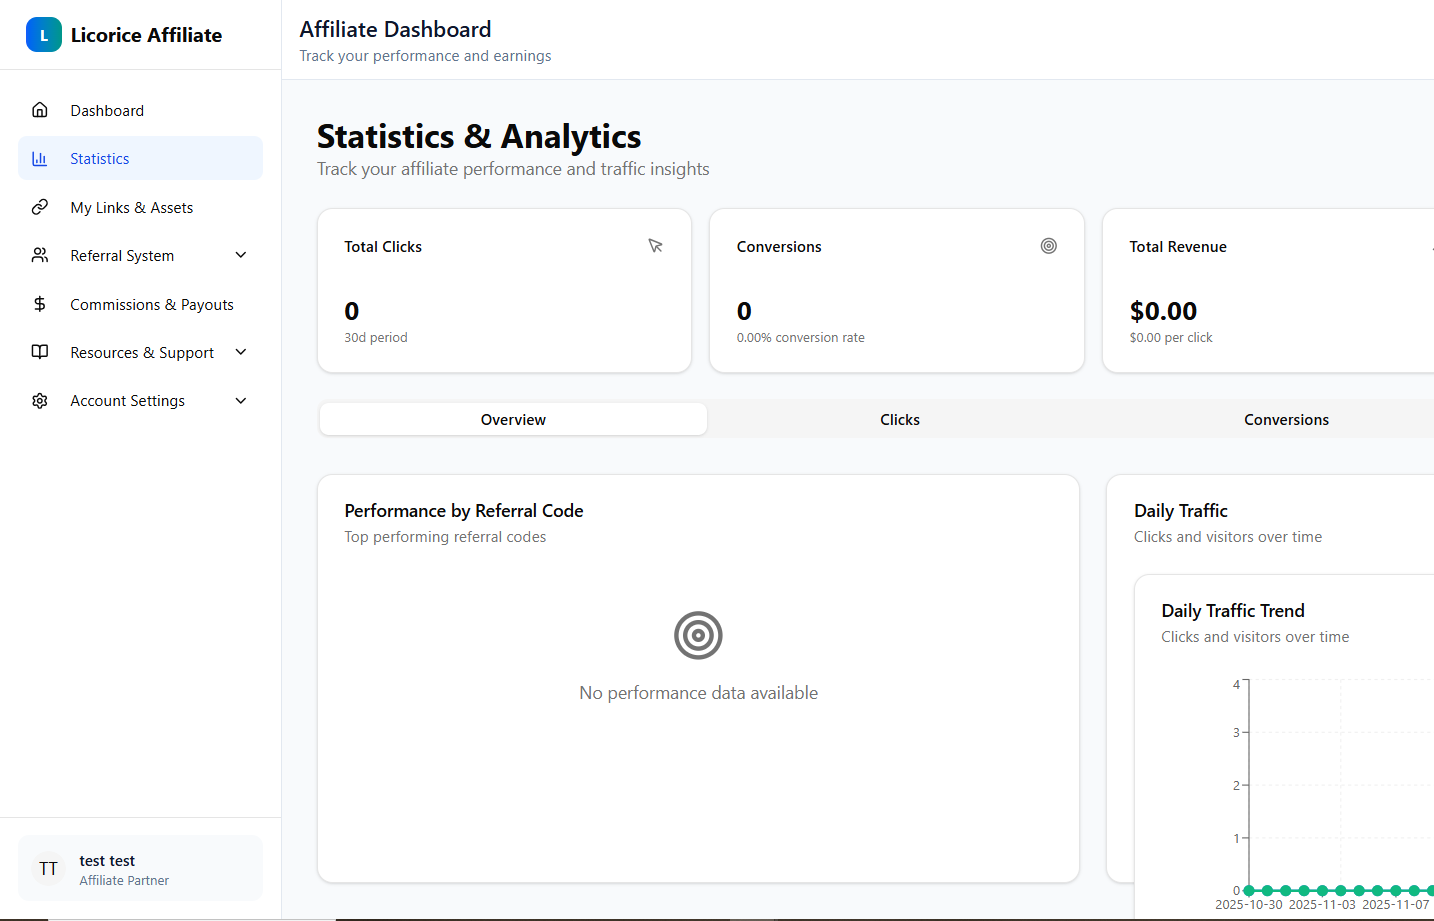Screen dimensions: 1434x921
Task: Click the Referral System people icon
Action: (x=40, y=256)
